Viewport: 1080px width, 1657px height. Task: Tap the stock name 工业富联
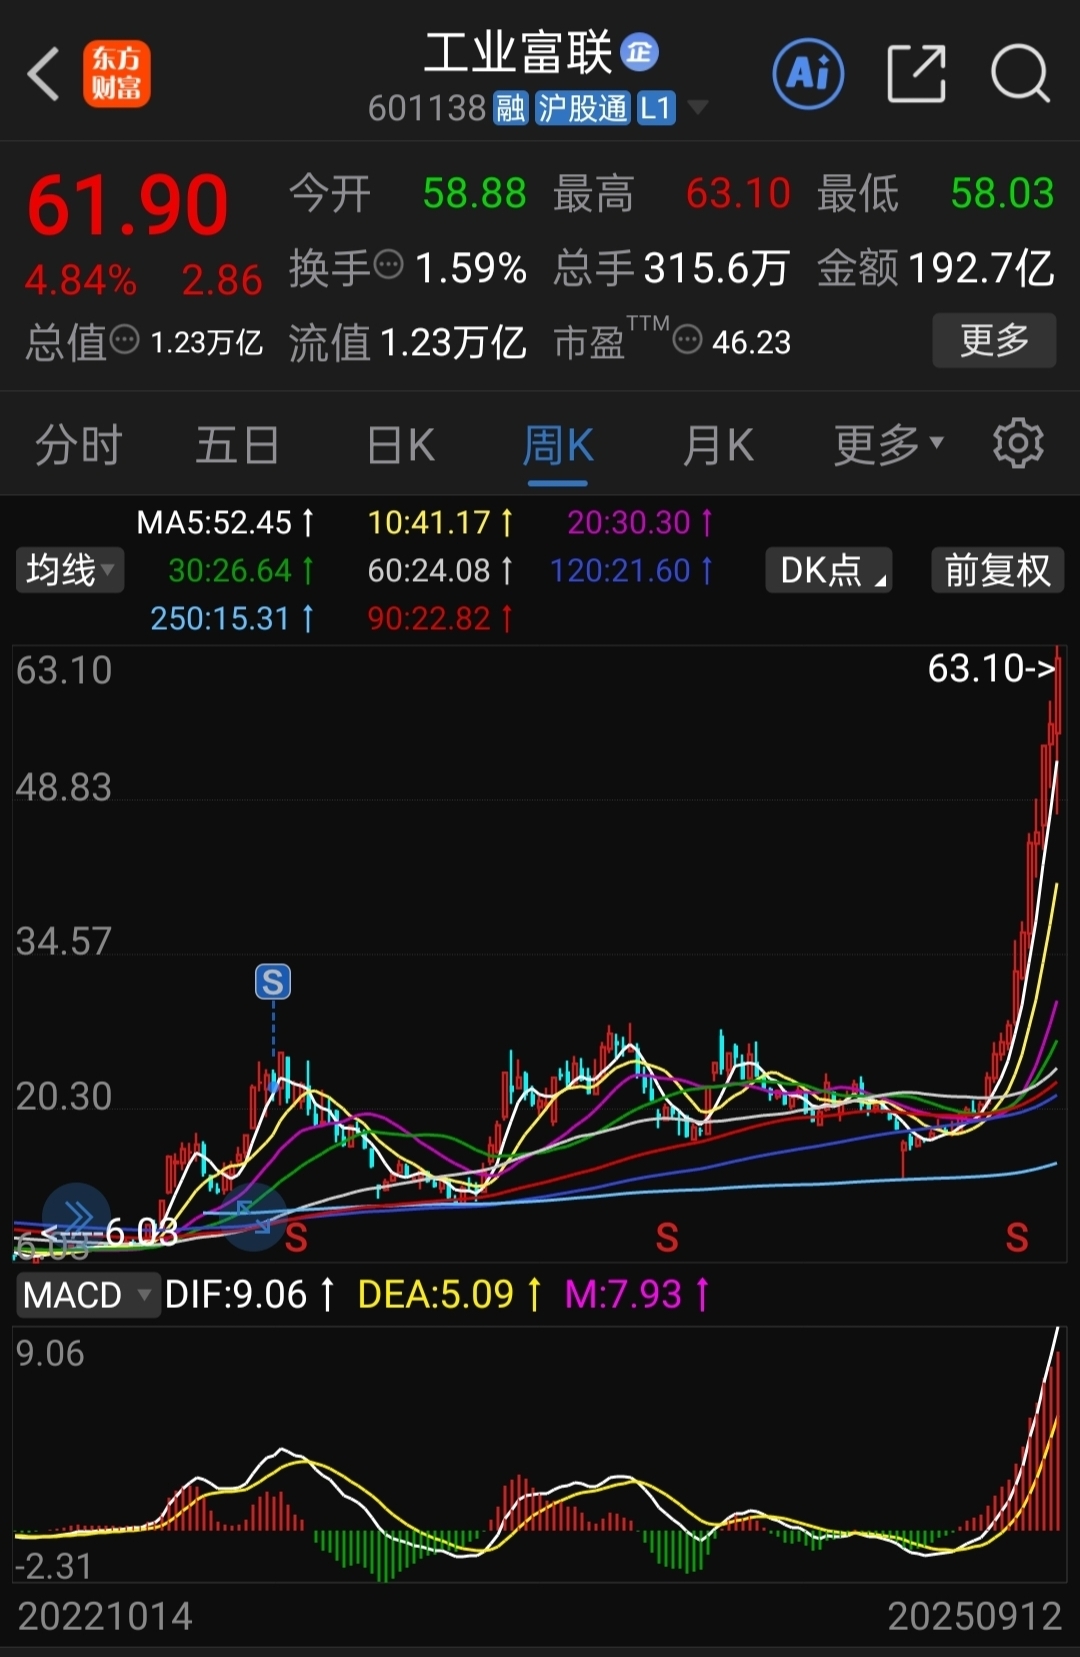(518, 52)
